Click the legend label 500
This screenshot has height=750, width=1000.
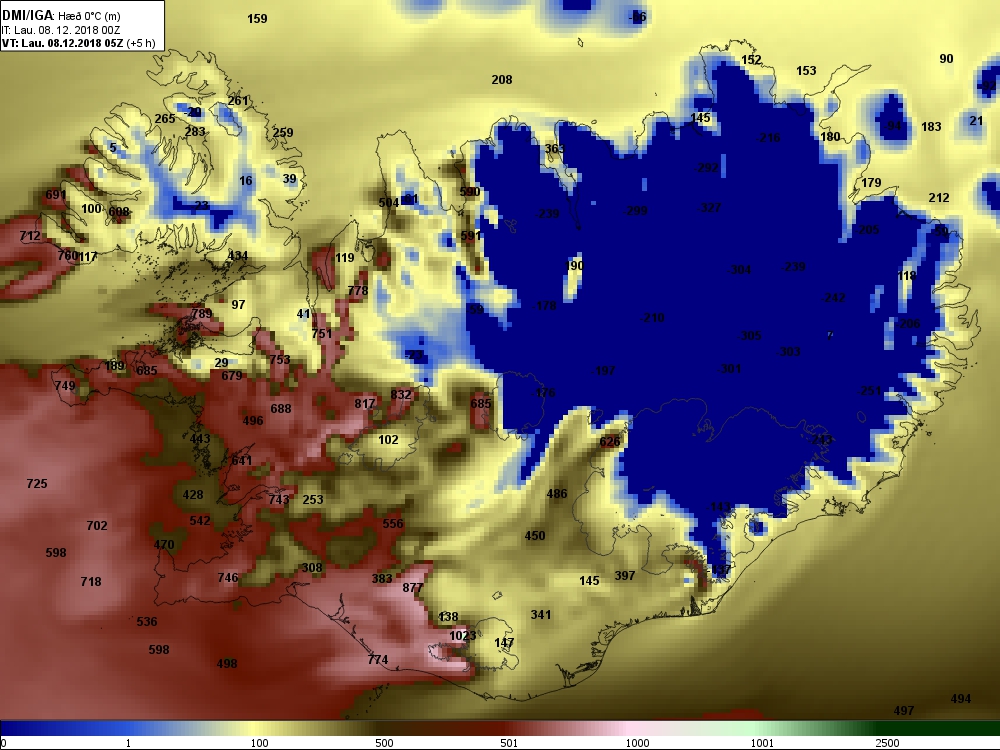tap(384, 743)
